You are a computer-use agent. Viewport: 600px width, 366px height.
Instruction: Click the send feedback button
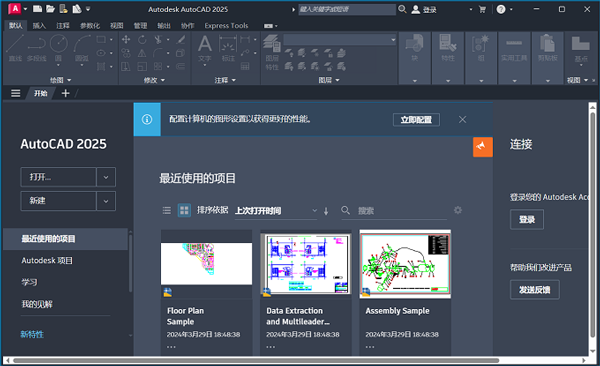[x=535, y=290]
